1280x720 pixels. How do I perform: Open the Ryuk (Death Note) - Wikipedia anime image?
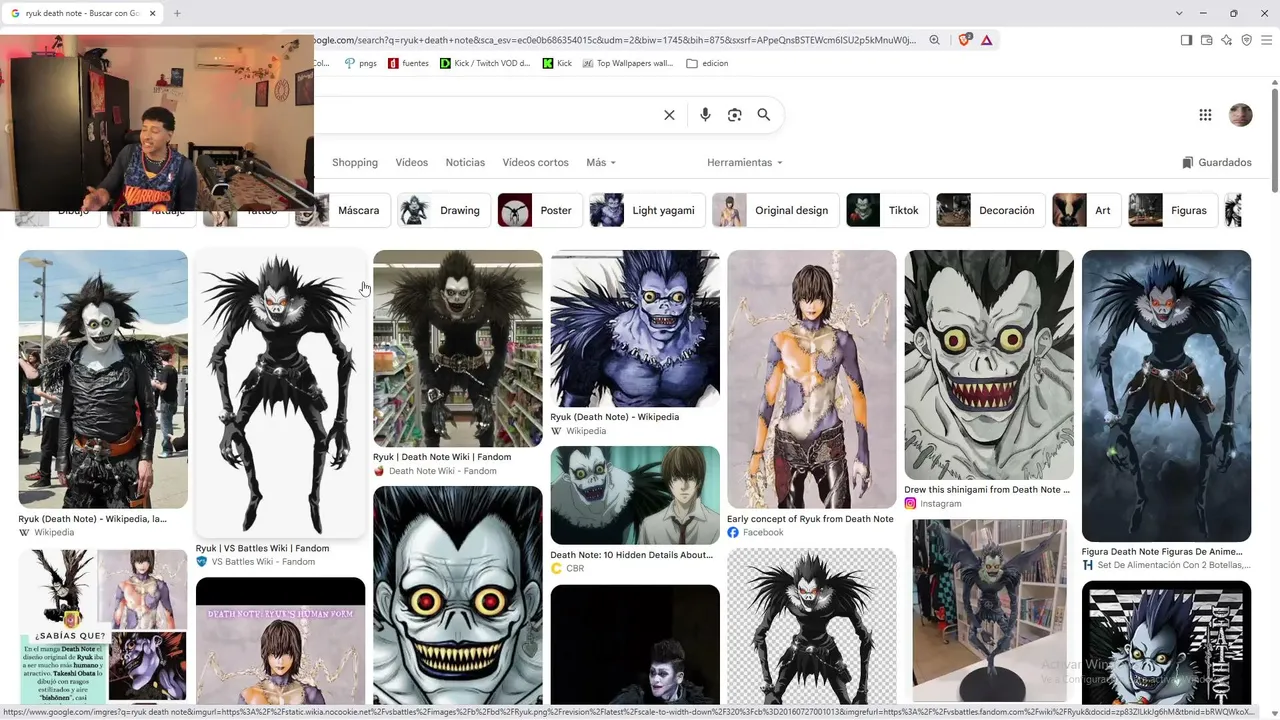click(635, 328)
